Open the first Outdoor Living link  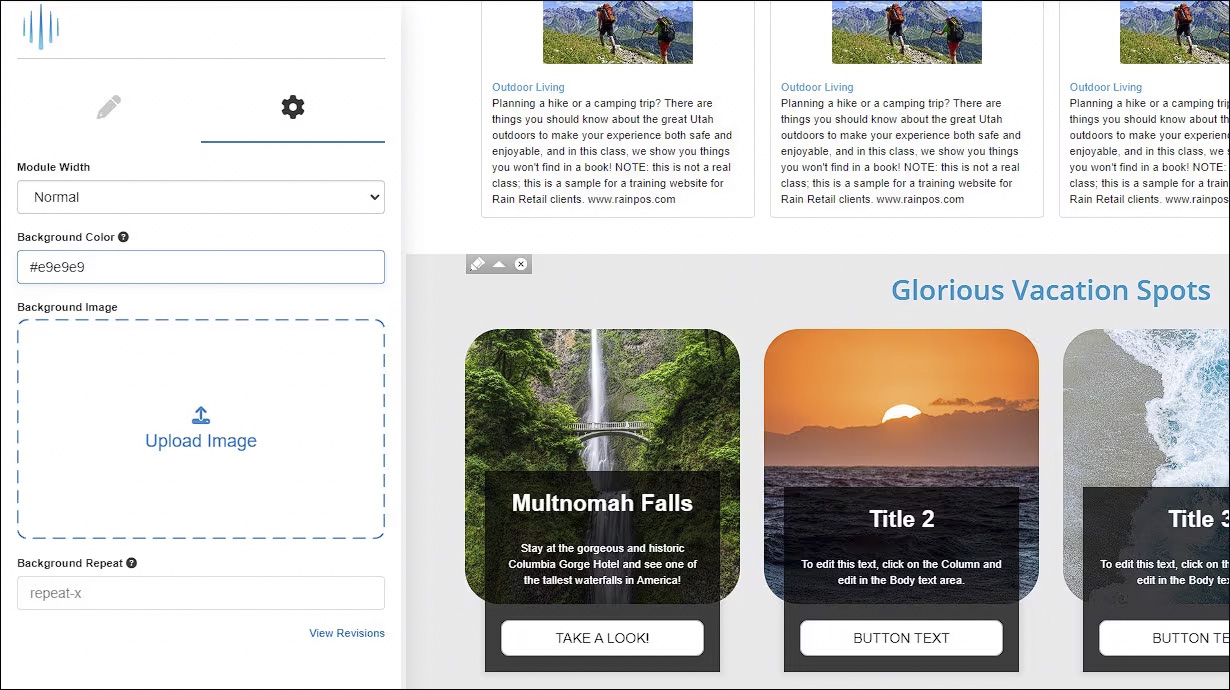tap(528, 87)
